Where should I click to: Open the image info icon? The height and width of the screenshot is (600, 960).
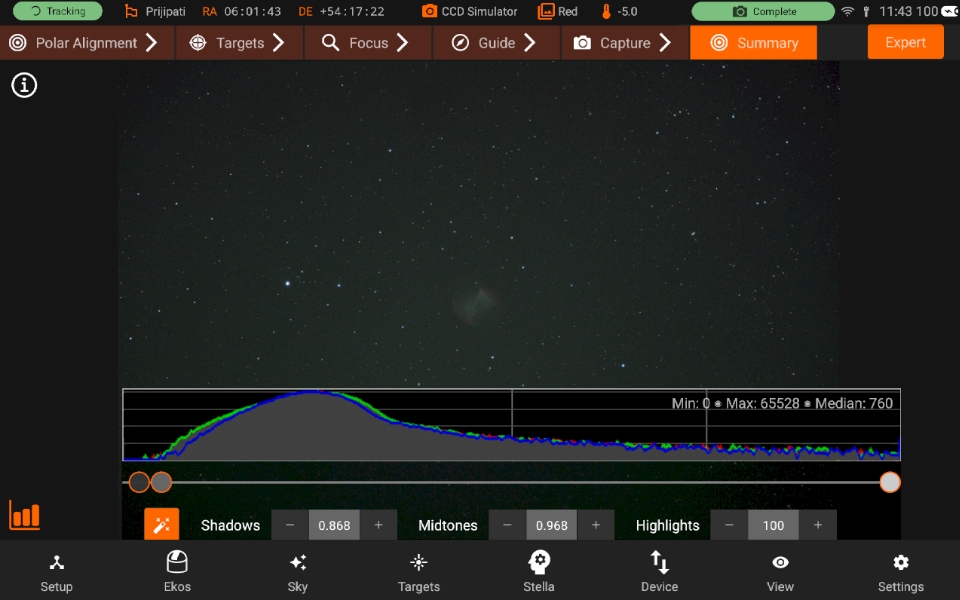tap(24, 85)
